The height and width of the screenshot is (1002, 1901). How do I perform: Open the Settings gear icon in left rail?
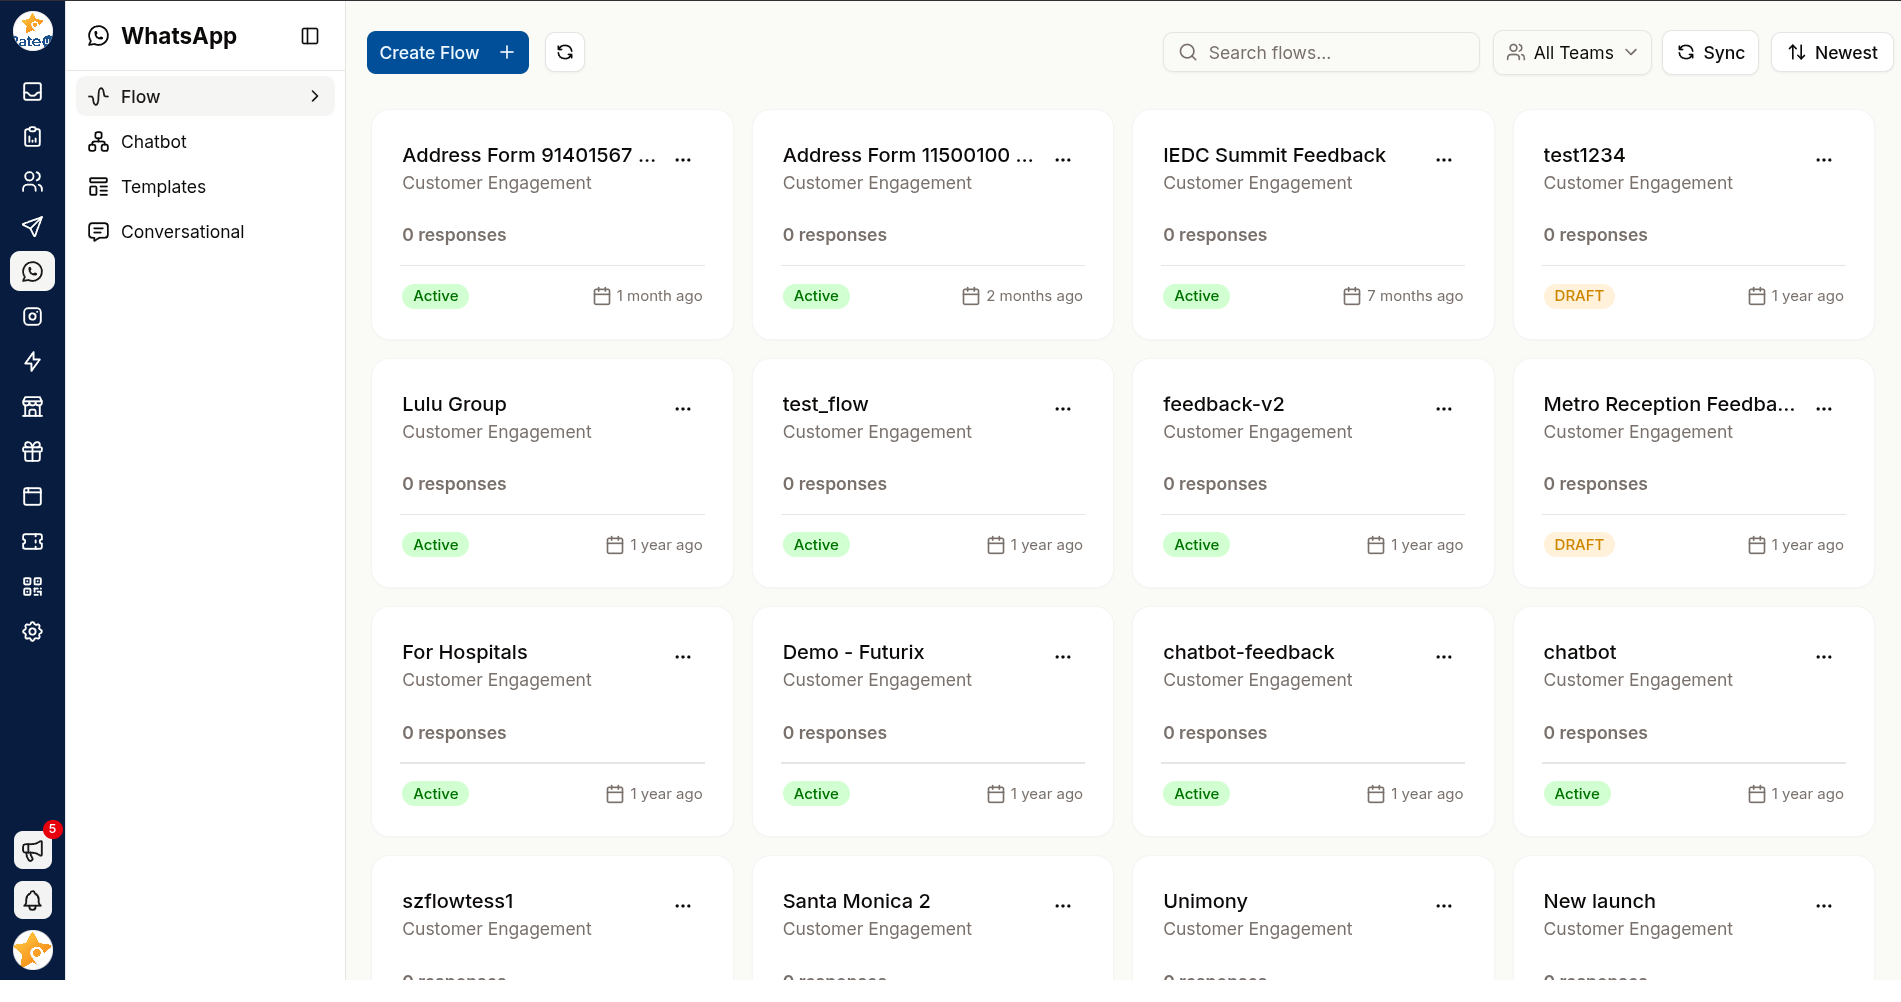(32, 632)
